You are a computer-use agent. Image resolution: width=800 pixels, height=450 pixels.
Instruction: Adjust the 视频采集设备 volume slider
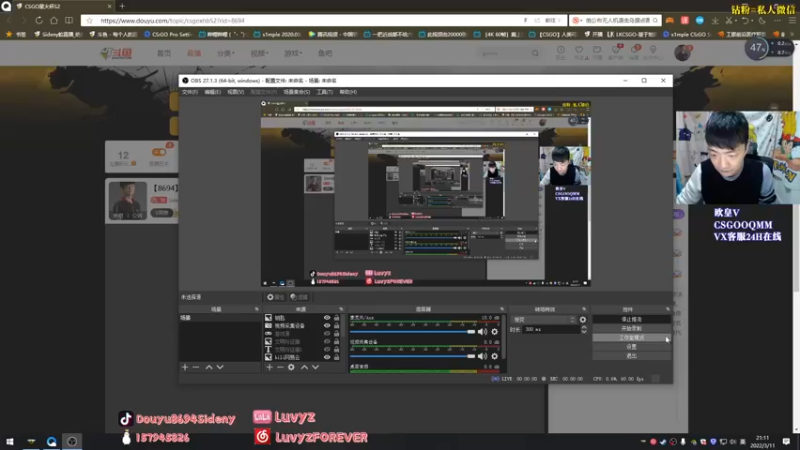tap(413, 356)
